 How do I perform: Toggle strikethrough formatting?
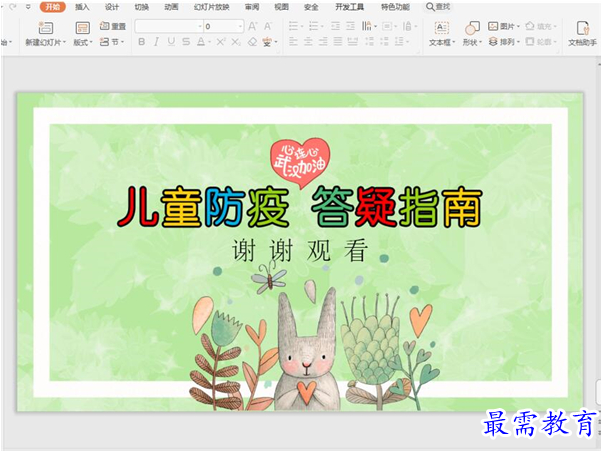tap(186, 42)
